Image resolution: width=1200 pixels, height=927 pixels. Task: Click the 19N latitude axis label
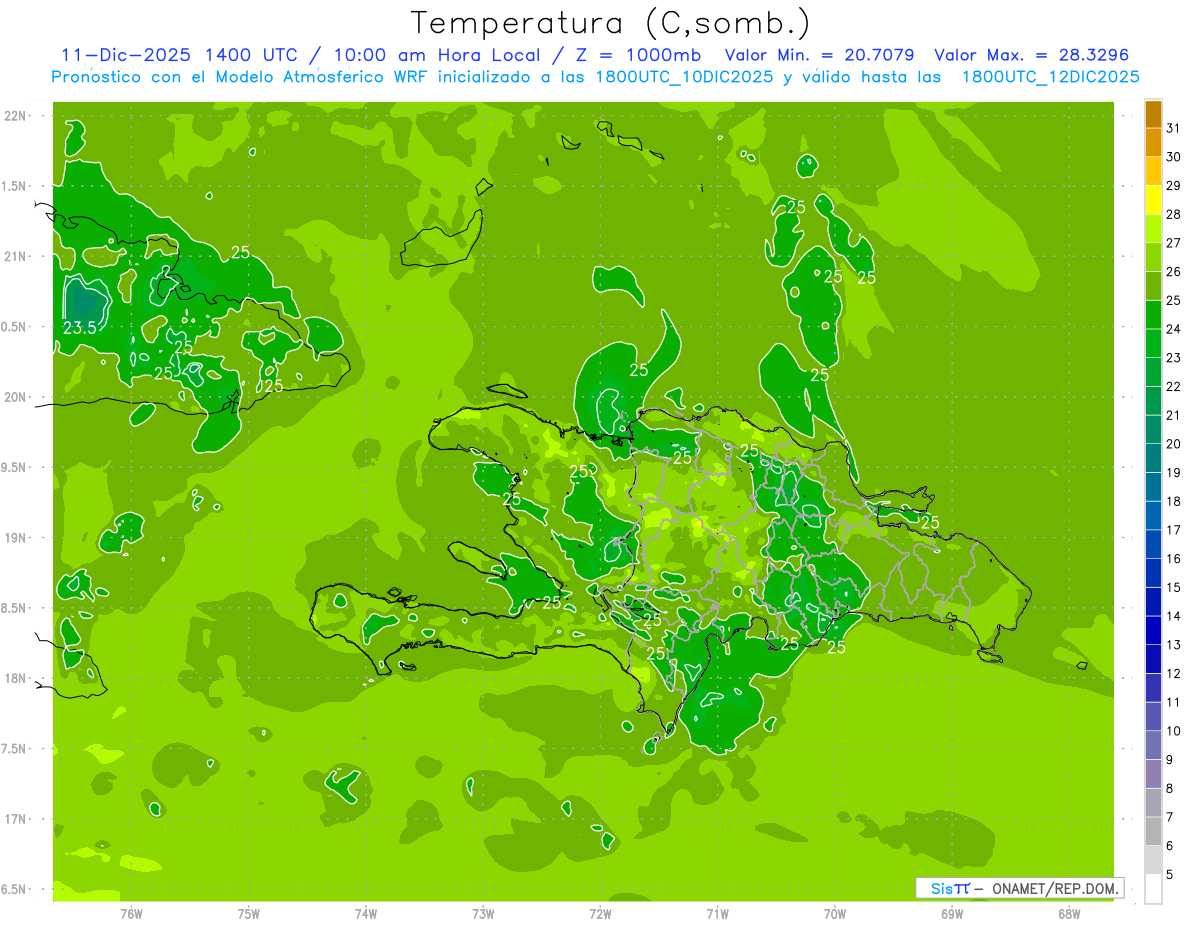(15, 538)
